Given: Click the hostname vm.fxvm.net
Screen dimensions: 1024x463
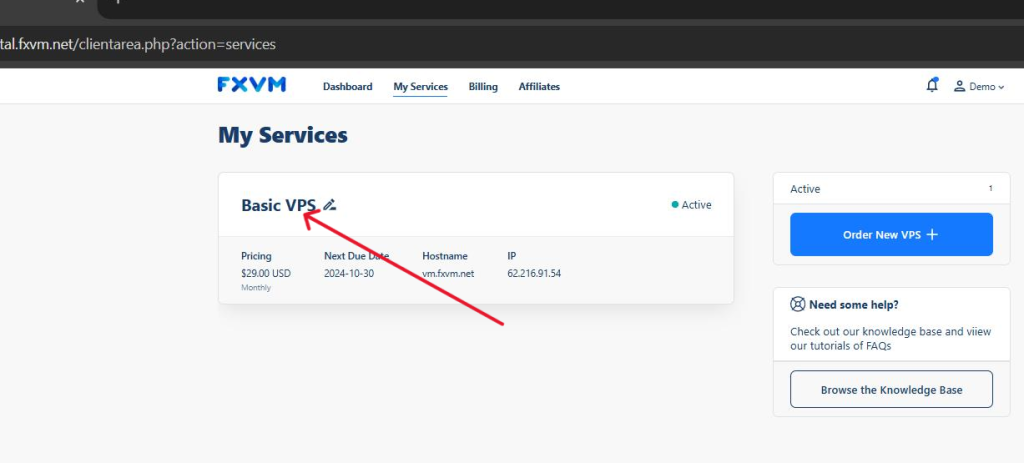Looking at the screenshot, I should coord(450,273).
